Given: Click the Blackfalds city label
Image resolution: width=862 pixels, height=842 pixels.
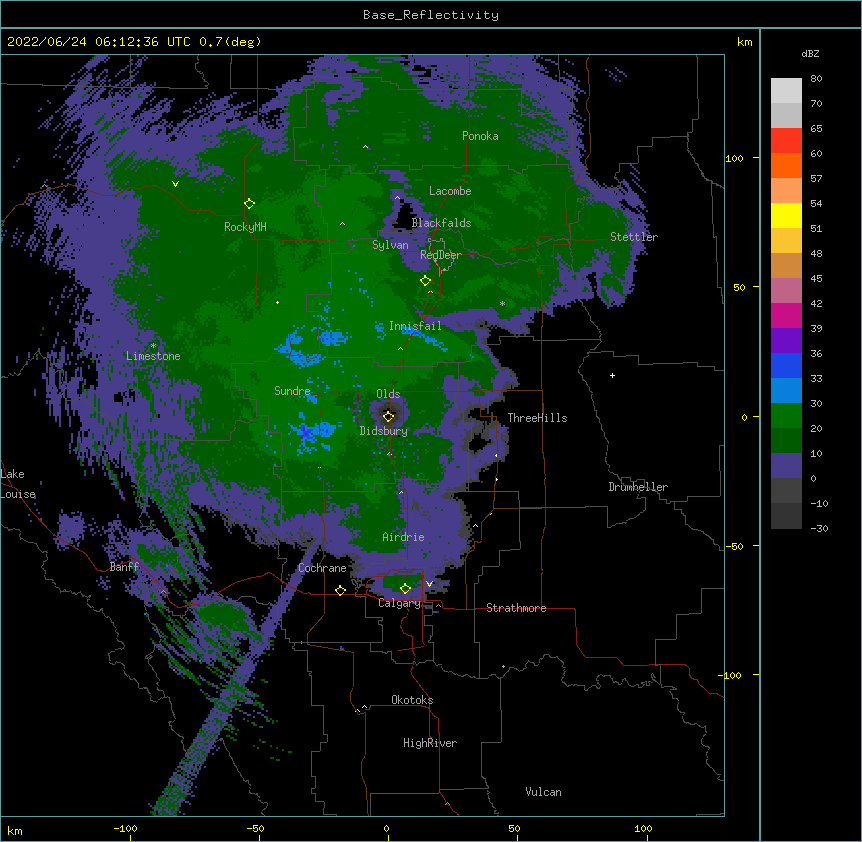Looking at the screenshot, I should tap(441, 223).
